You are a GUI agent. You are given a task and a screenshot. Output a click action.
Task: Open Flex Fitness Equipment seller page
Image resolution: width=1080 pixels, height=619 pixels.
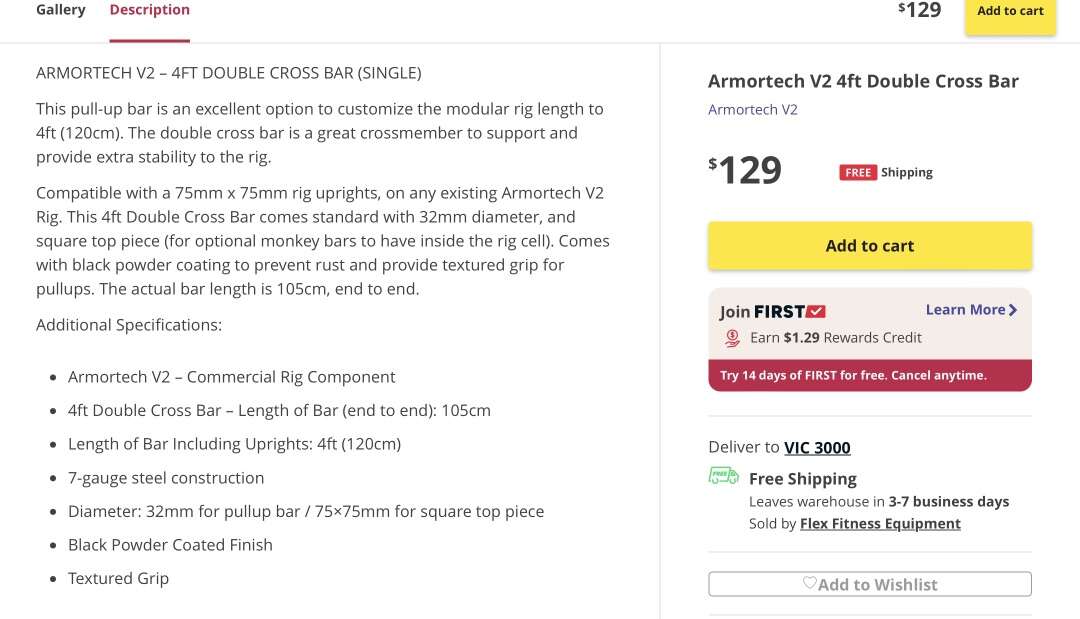[880, 524]
